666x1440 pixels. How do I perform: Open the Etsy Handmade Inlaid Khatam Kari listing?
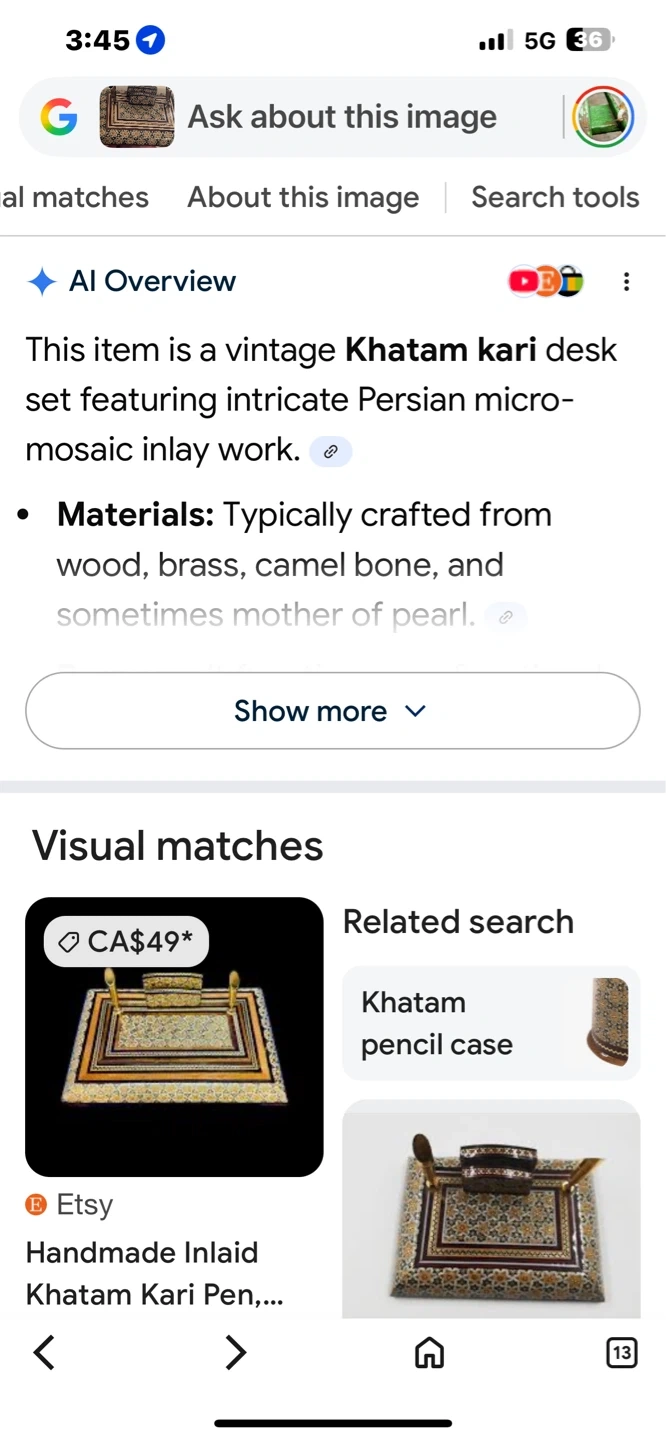[x=154, y=1273]
